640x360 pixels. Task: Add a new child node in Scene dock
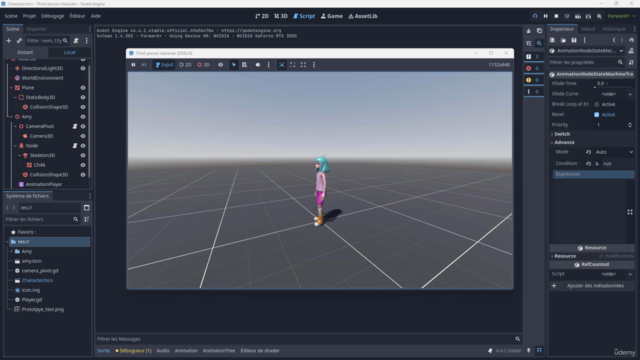(8, 40)
